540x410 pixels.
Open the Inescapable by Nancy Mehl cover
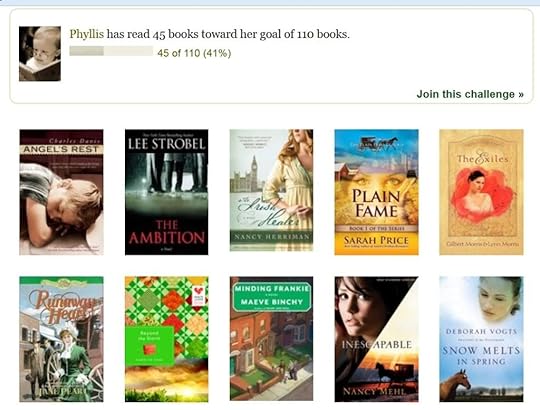(x=376, y=339)
